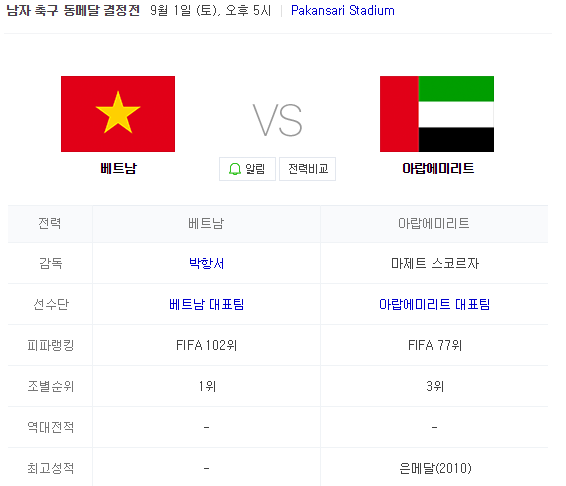Click the 베트남 team name under flag

(x=118, y=168)
